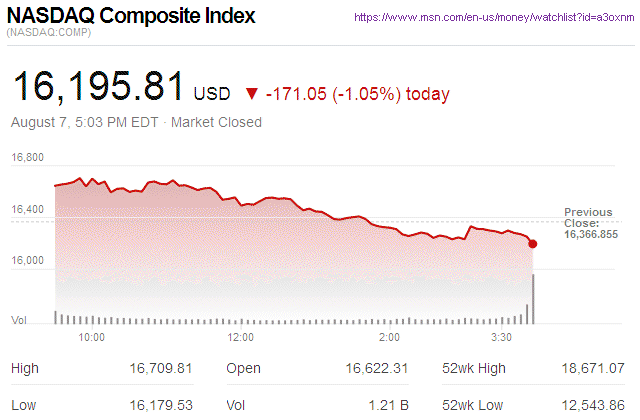Click the High value 16,709.81
The image size is (640, 420).
point(161,368)
